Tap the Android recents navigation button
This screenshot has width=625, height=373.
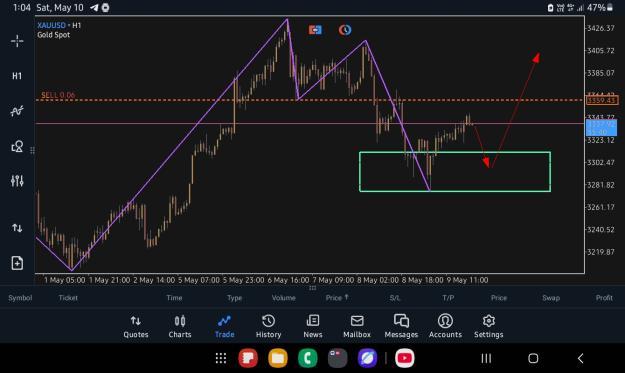[x=486, y=358]
